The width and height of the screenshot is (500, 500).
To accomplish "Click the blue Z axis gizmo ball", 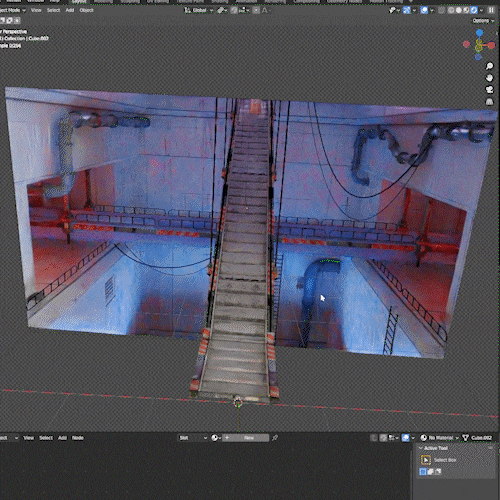I will (479, 33).
